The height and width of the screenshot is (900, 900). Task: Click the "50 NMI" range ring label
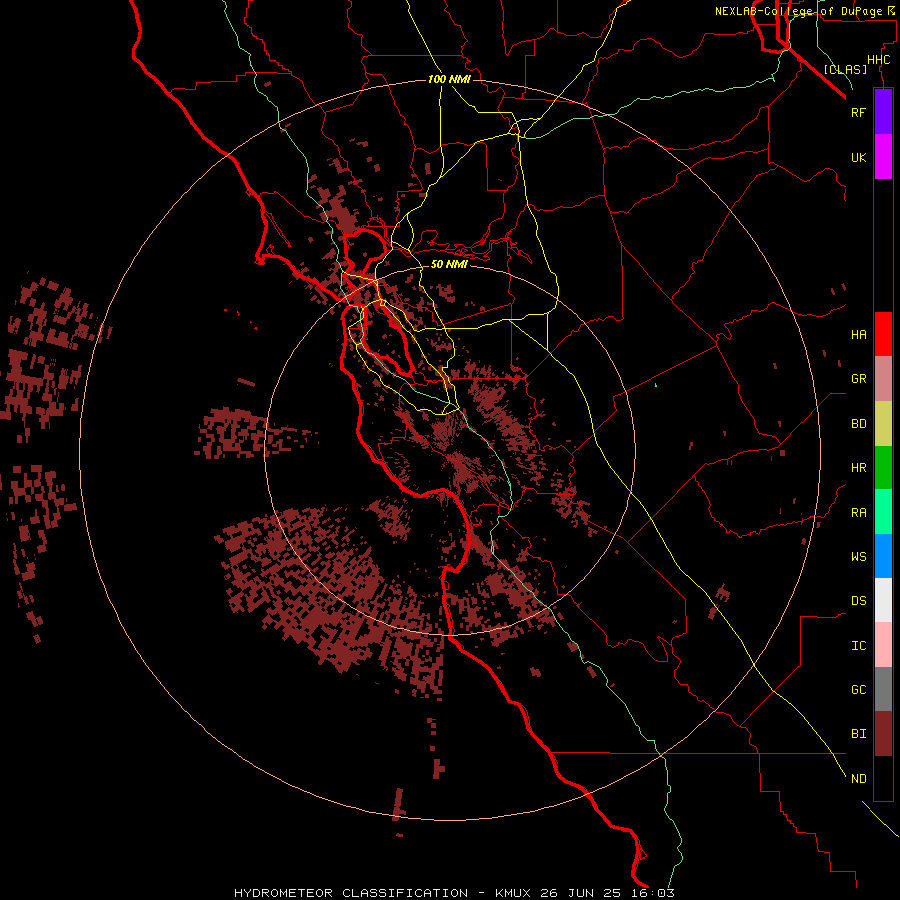(449, 264)
